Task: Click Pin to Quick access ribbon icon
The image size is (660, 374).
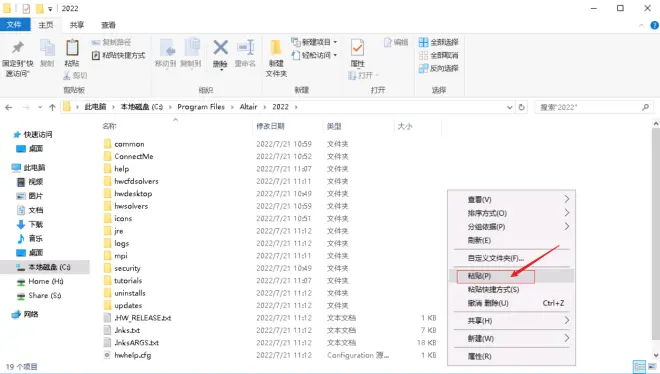Action: point(17,58)
